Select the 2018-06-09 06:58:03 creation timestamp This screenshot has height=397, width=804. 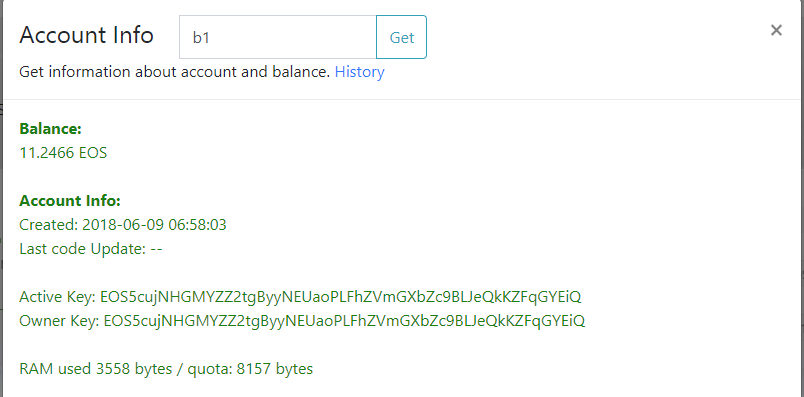point(154,225)
